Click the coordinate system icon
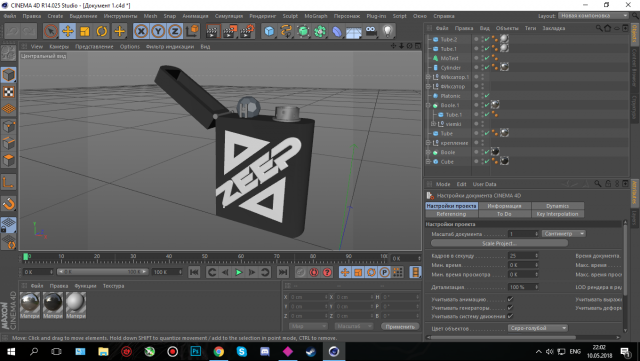This screenshot has width=640, height=361. 192,31
